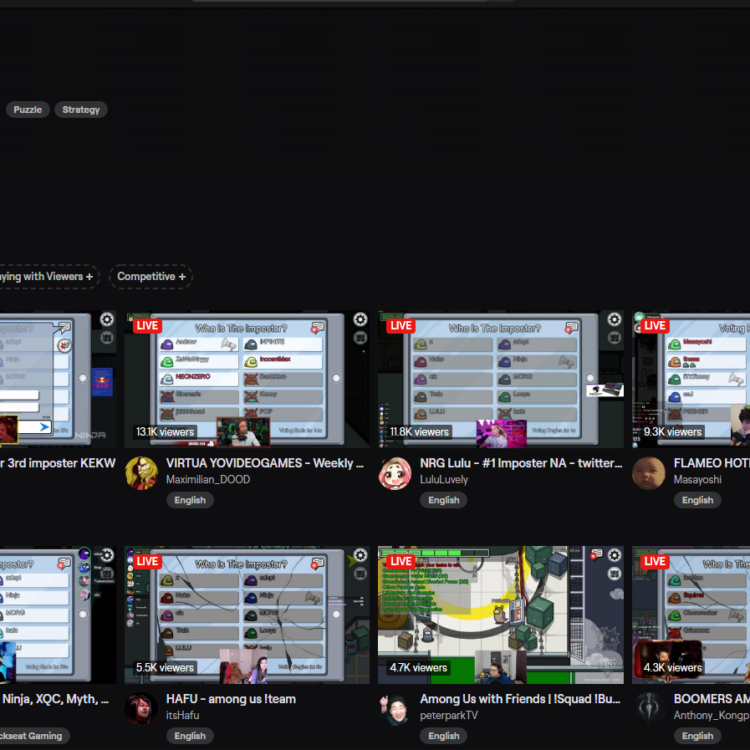The image size is (750, 750).
Task: Open LuluLuvely's profile avatar
Action: point(395,473)
